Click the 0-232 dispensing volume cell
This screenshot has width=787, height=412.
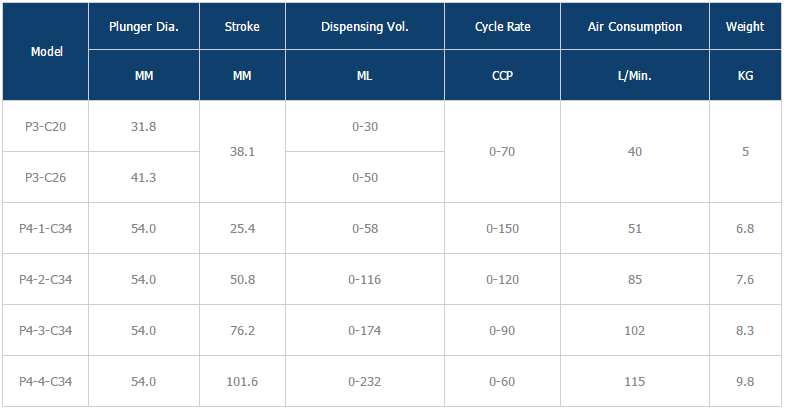366,382
